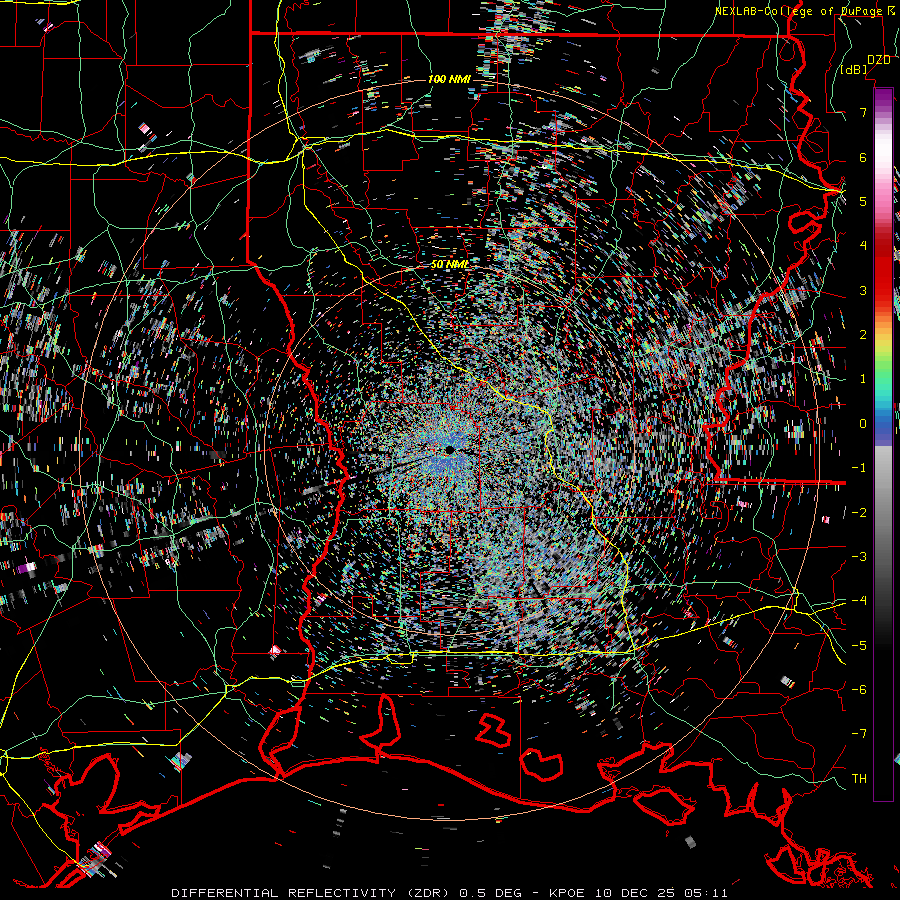Viewport: 900px width, 900px height.
Task: Click the "TH" label below the color scale
Action: (x=859, y=779)
